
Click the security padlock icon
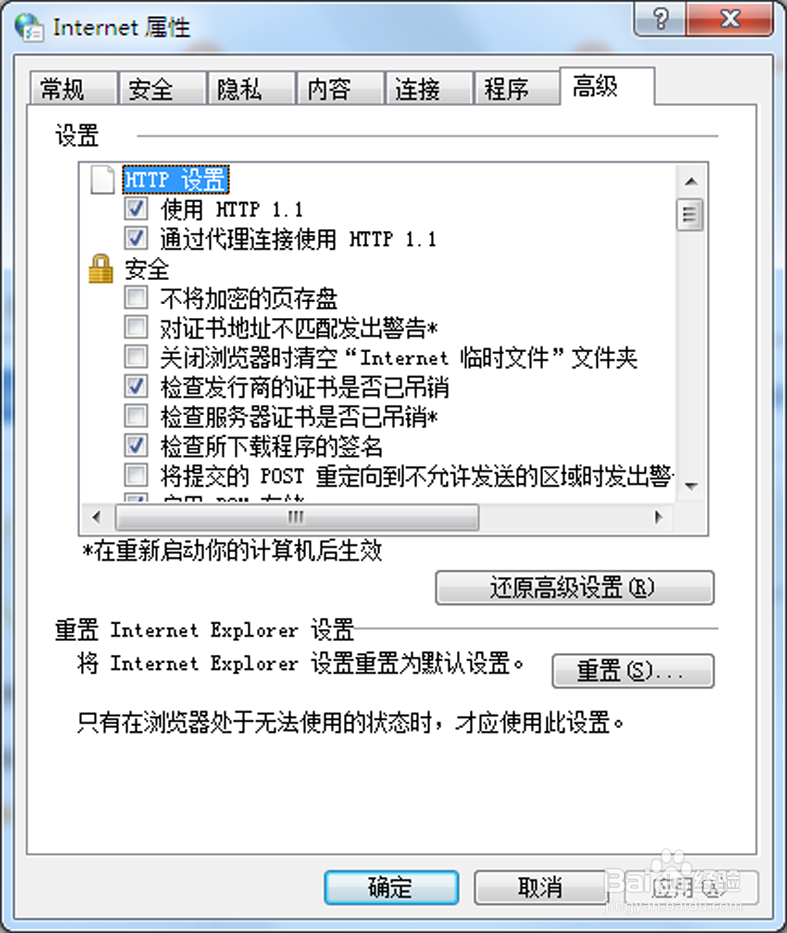click(101, 268)
